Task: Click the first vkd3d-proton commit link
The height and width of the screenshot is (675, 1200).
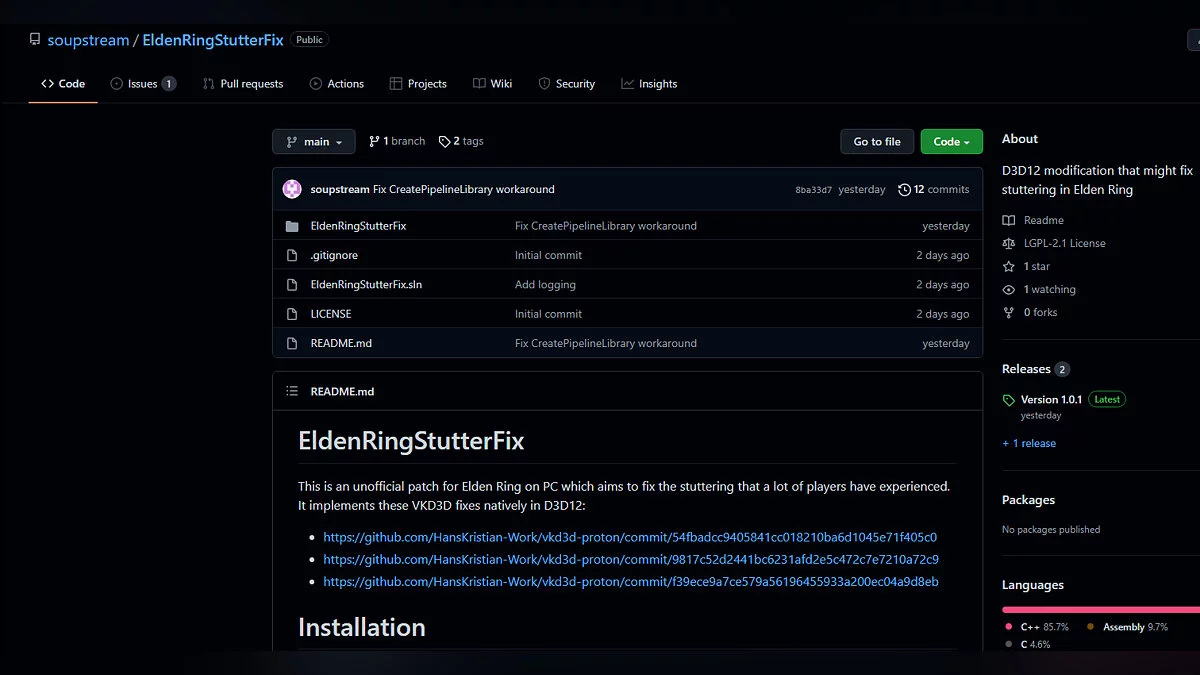Action: click(x=630, y=537)
